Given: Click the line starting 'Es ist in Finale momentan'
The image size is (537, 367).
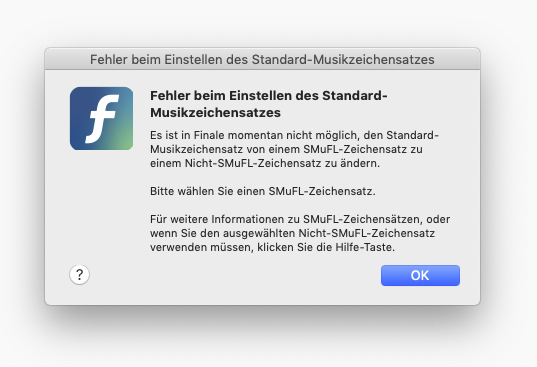Looking at the screenshot, I should point(294,135).
